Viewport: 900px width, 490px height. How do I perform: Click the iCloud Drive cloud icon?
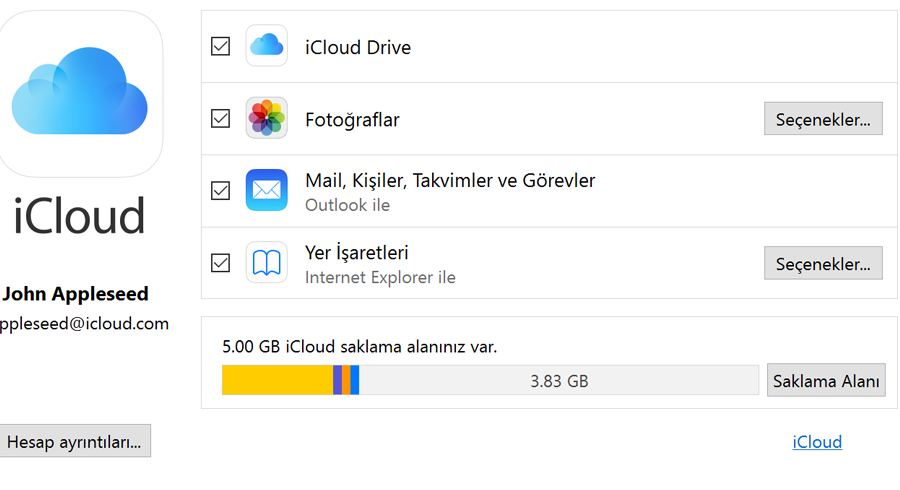(x=266, y=46)
